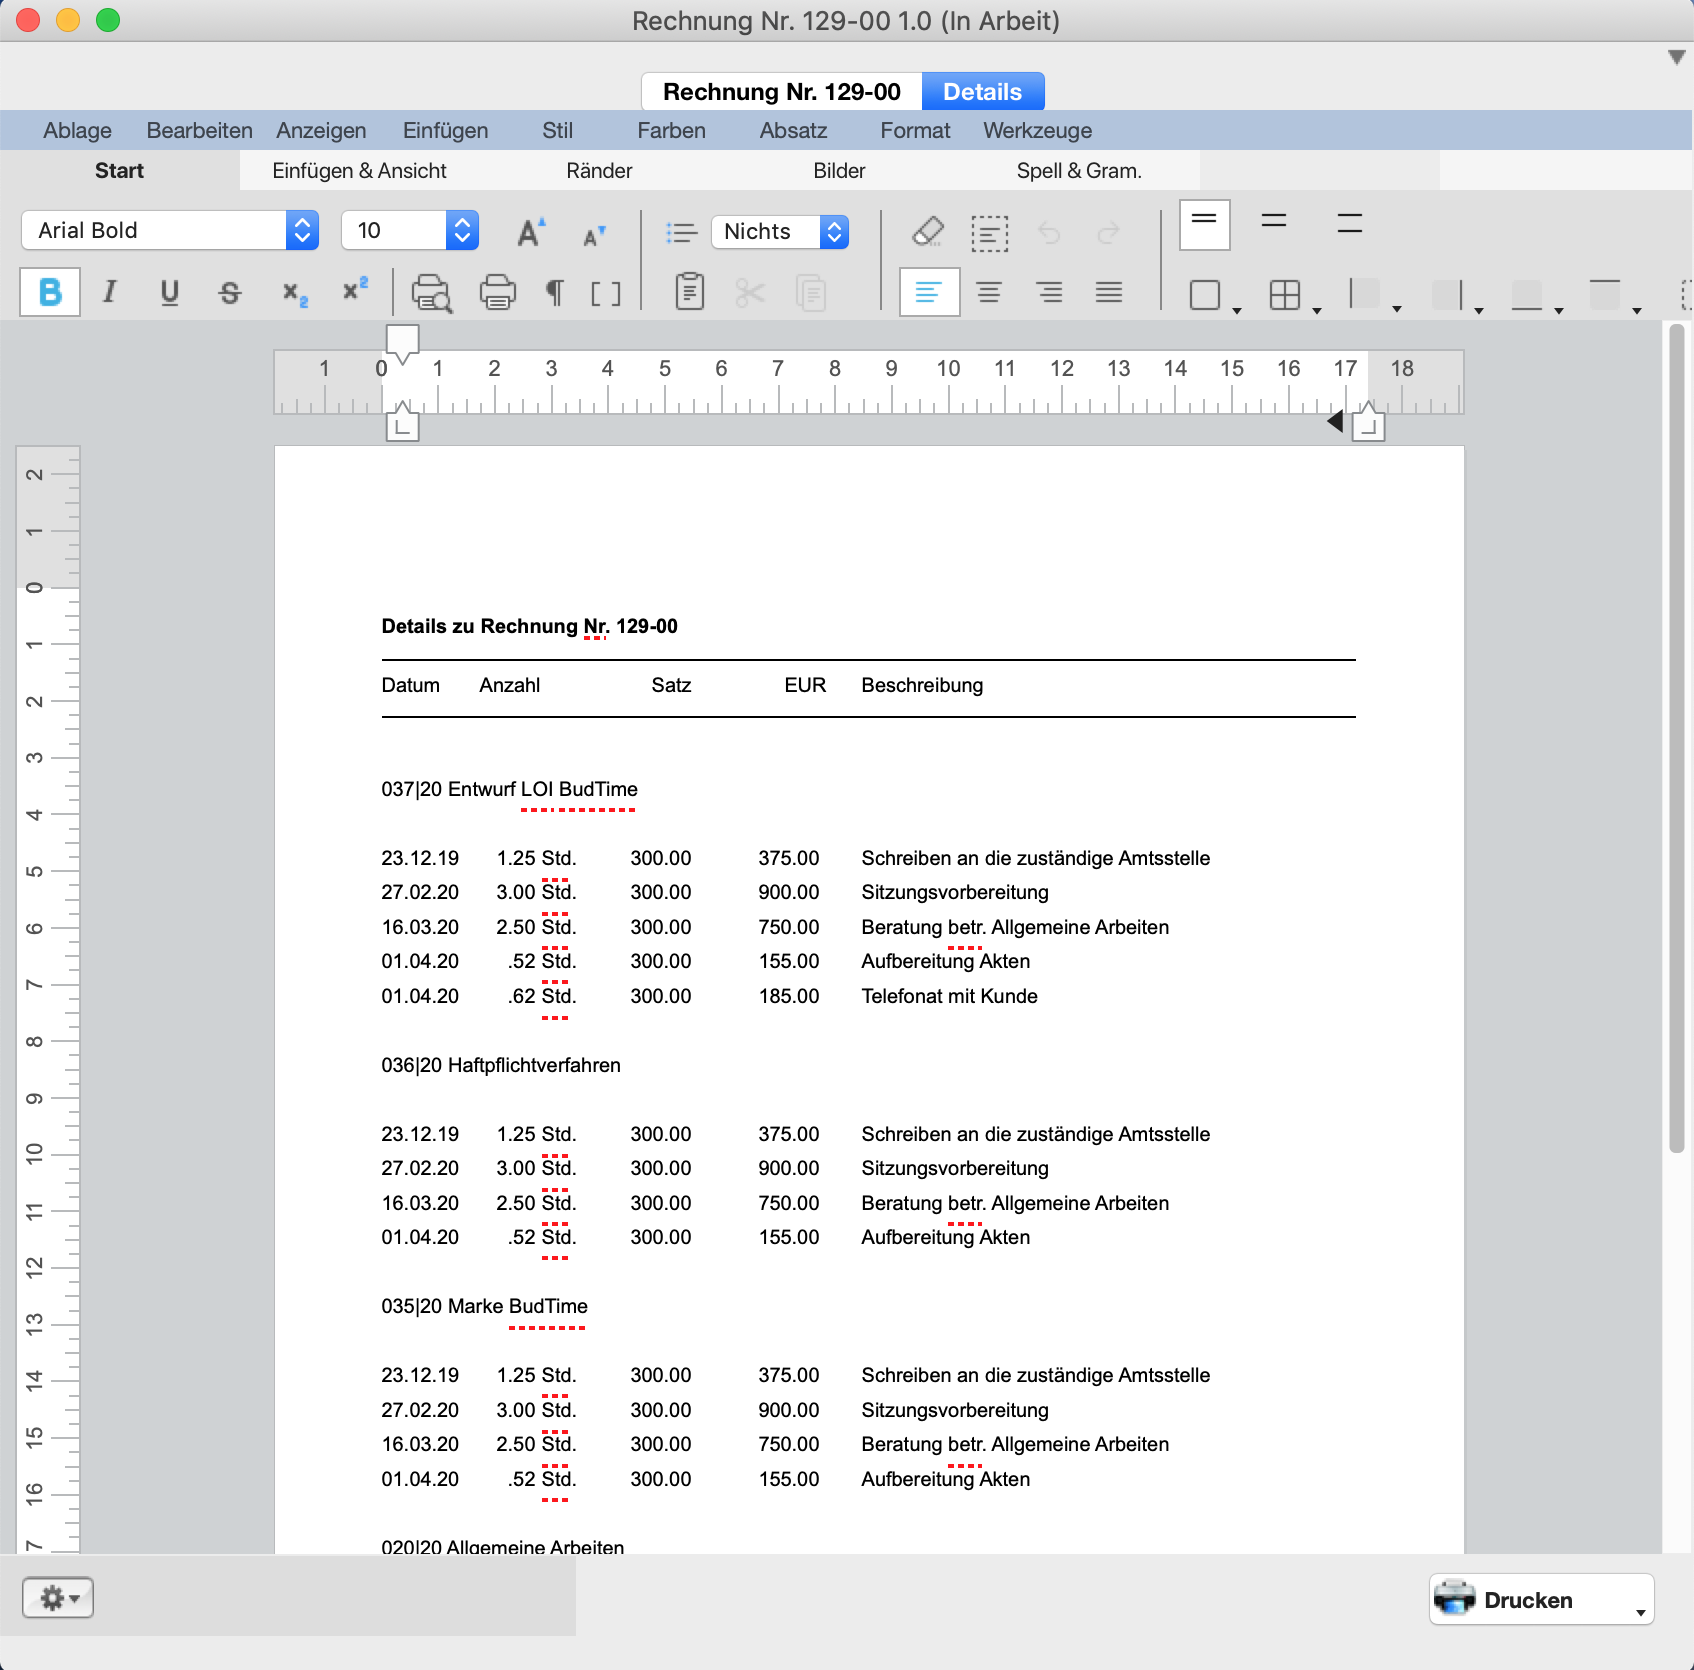Screen dimensions: 1694x1670
Task: Click the vertical scrollbar thumb
Action: (x=1677, y=738)
